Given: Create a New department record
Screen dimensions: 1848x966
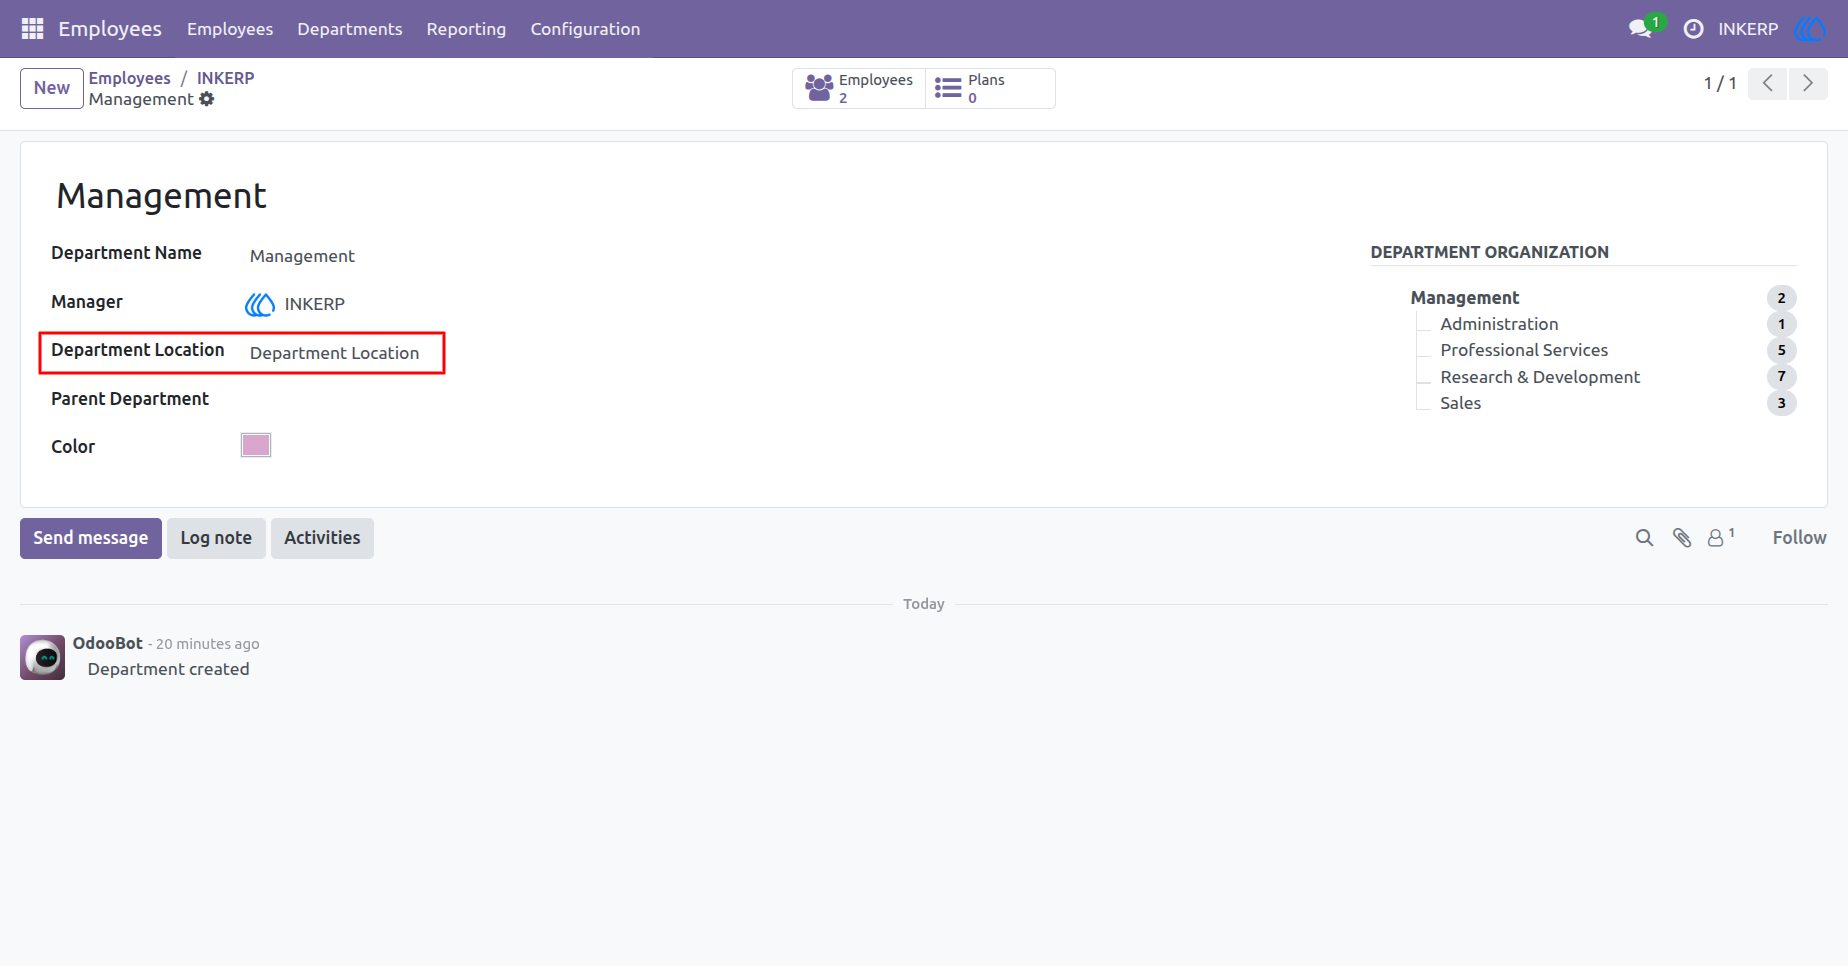Looking at the screenshot, I should pyautogui.click(x=52, y=88).
